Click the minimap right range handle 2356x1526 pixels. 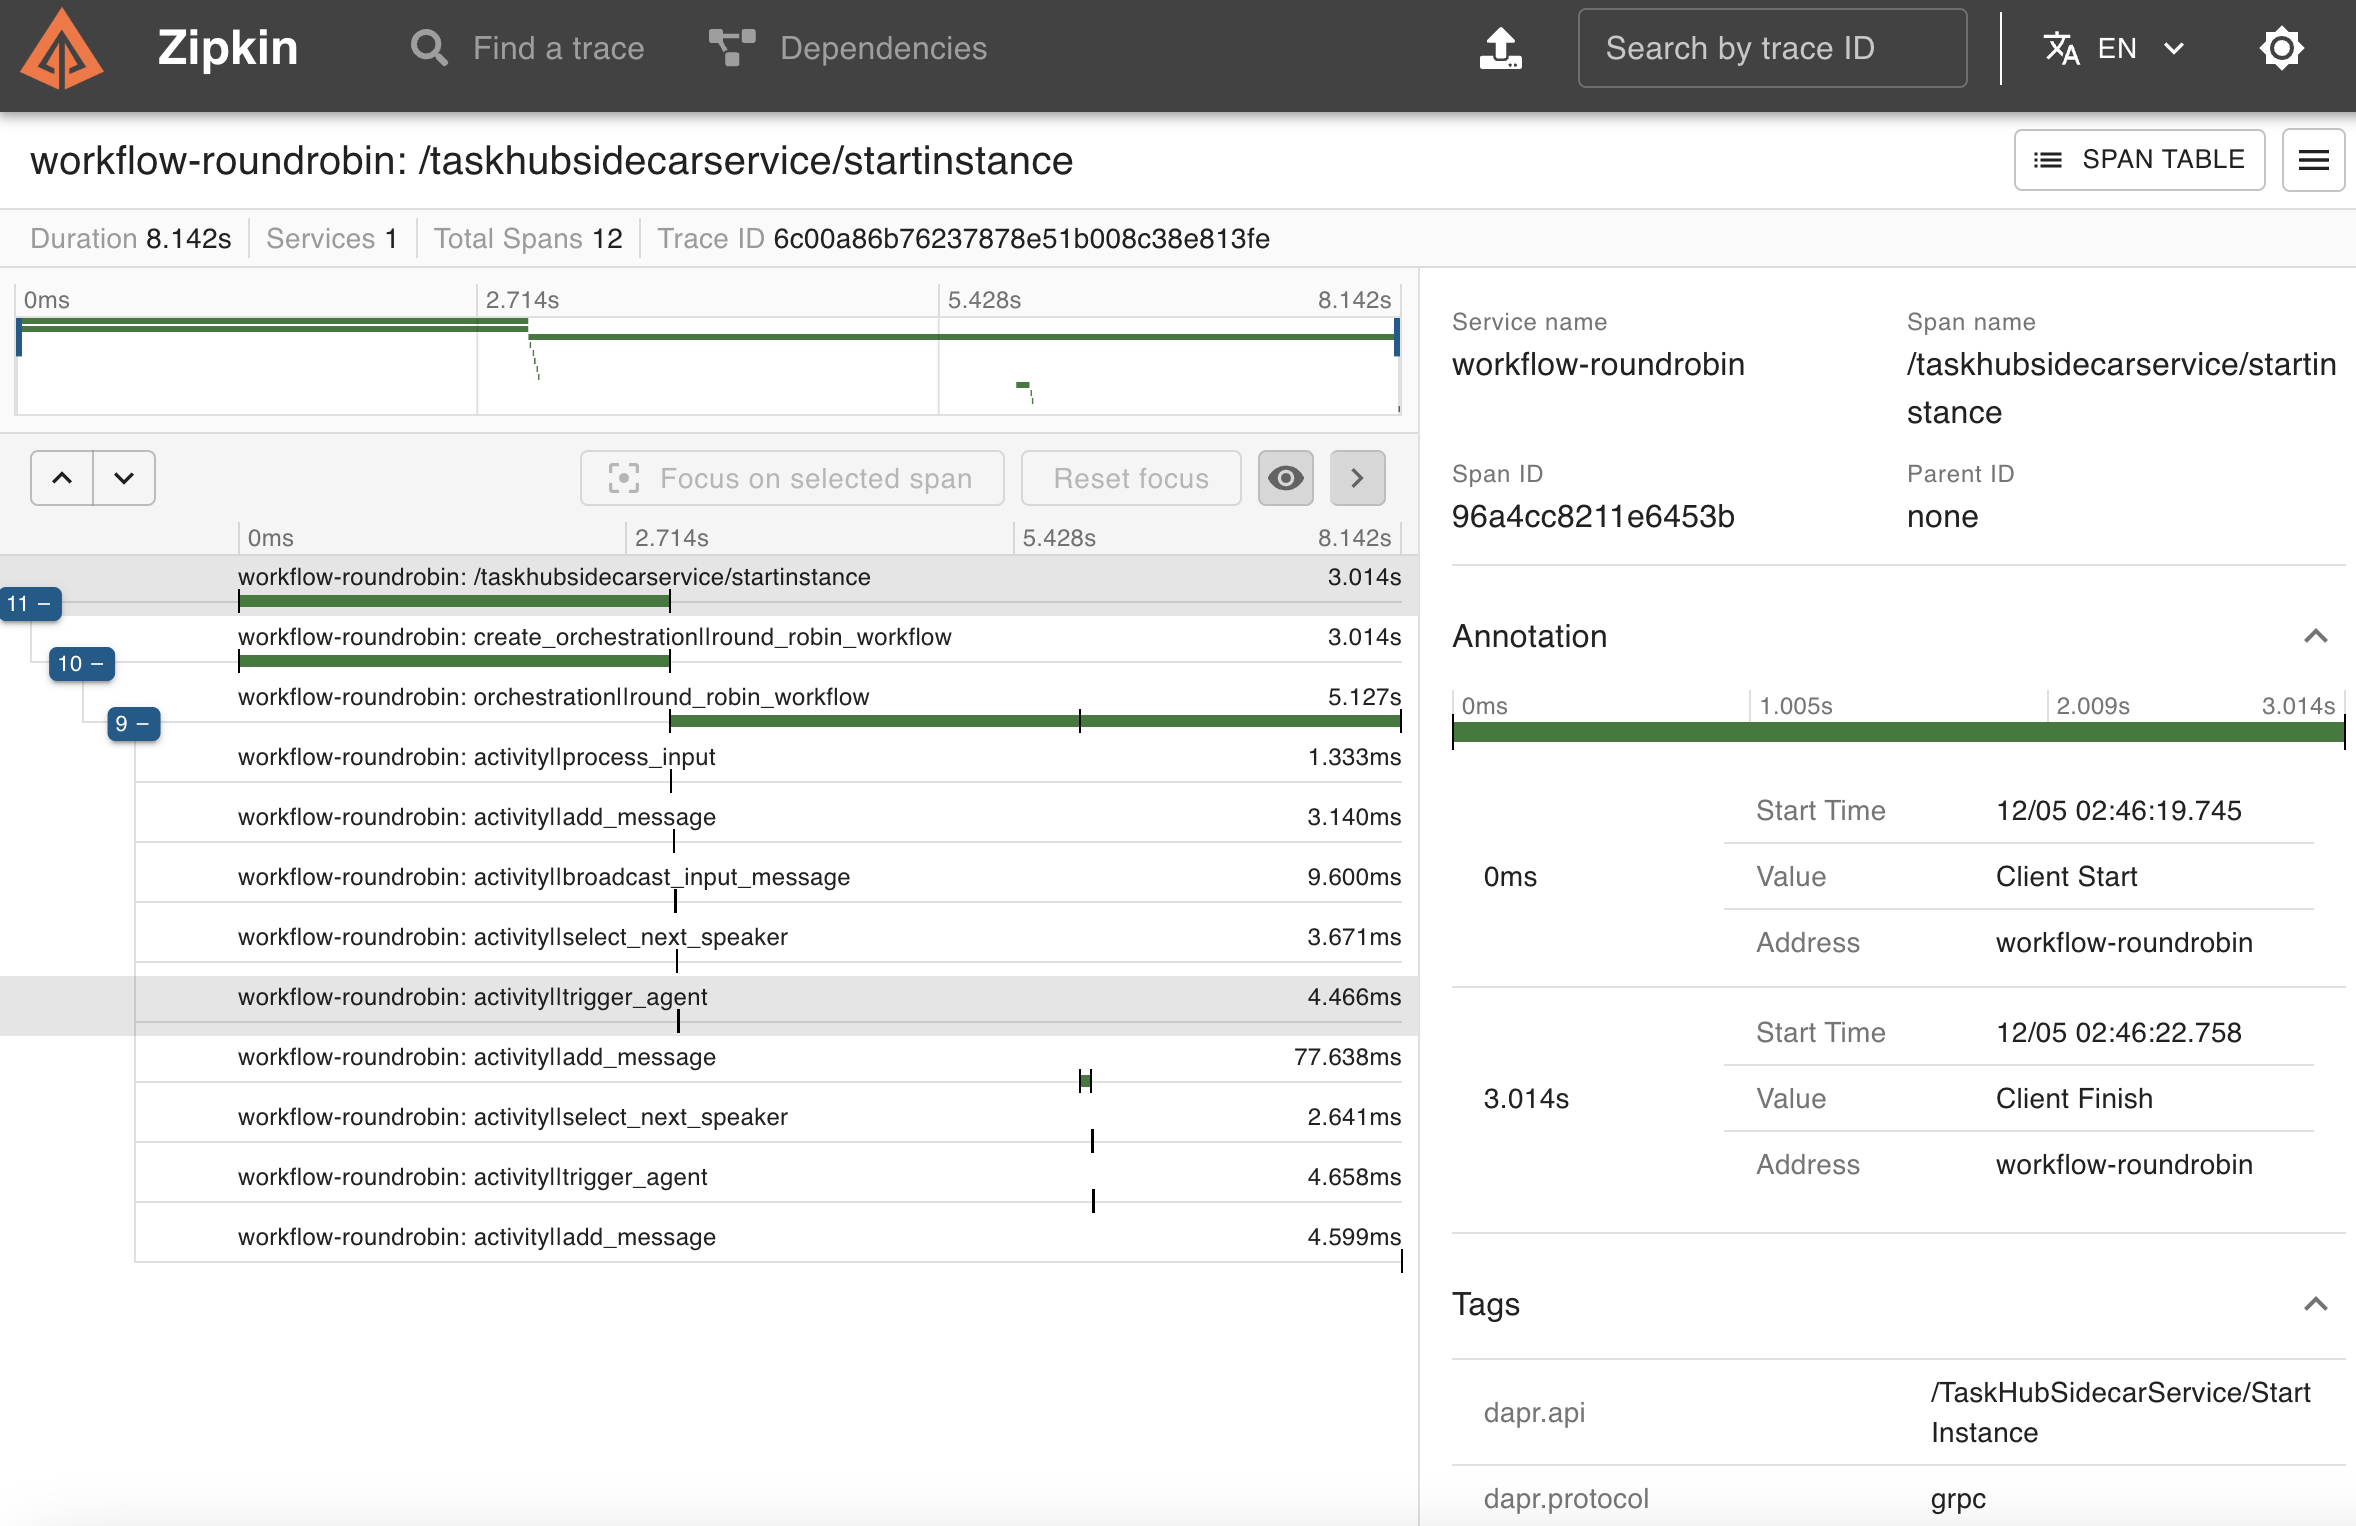click(1397, 337)
